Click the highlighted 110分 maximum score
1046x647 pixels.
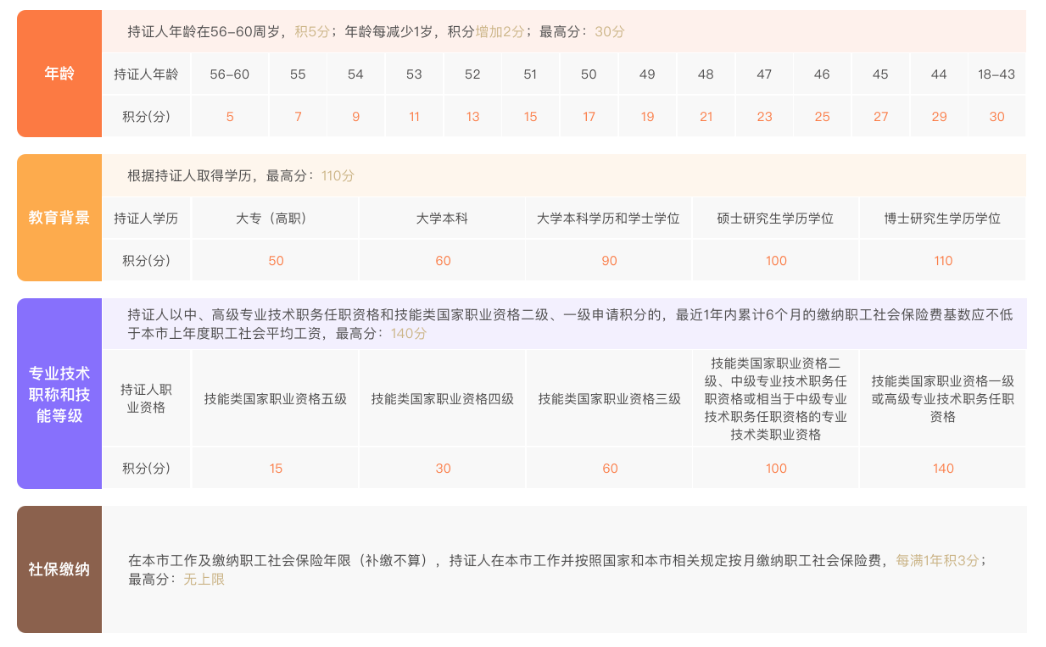coord(338,175)
